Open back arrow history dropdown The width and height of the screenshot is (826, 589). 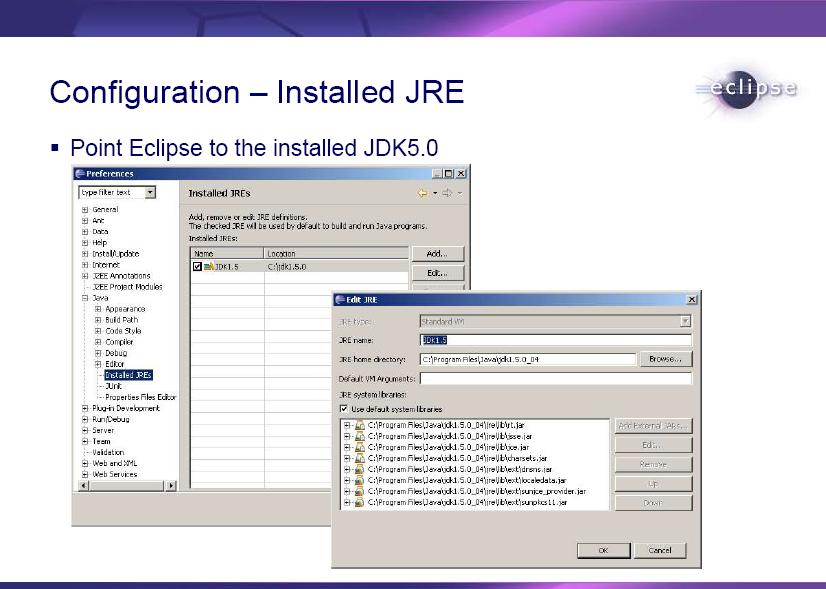(435, 193)
